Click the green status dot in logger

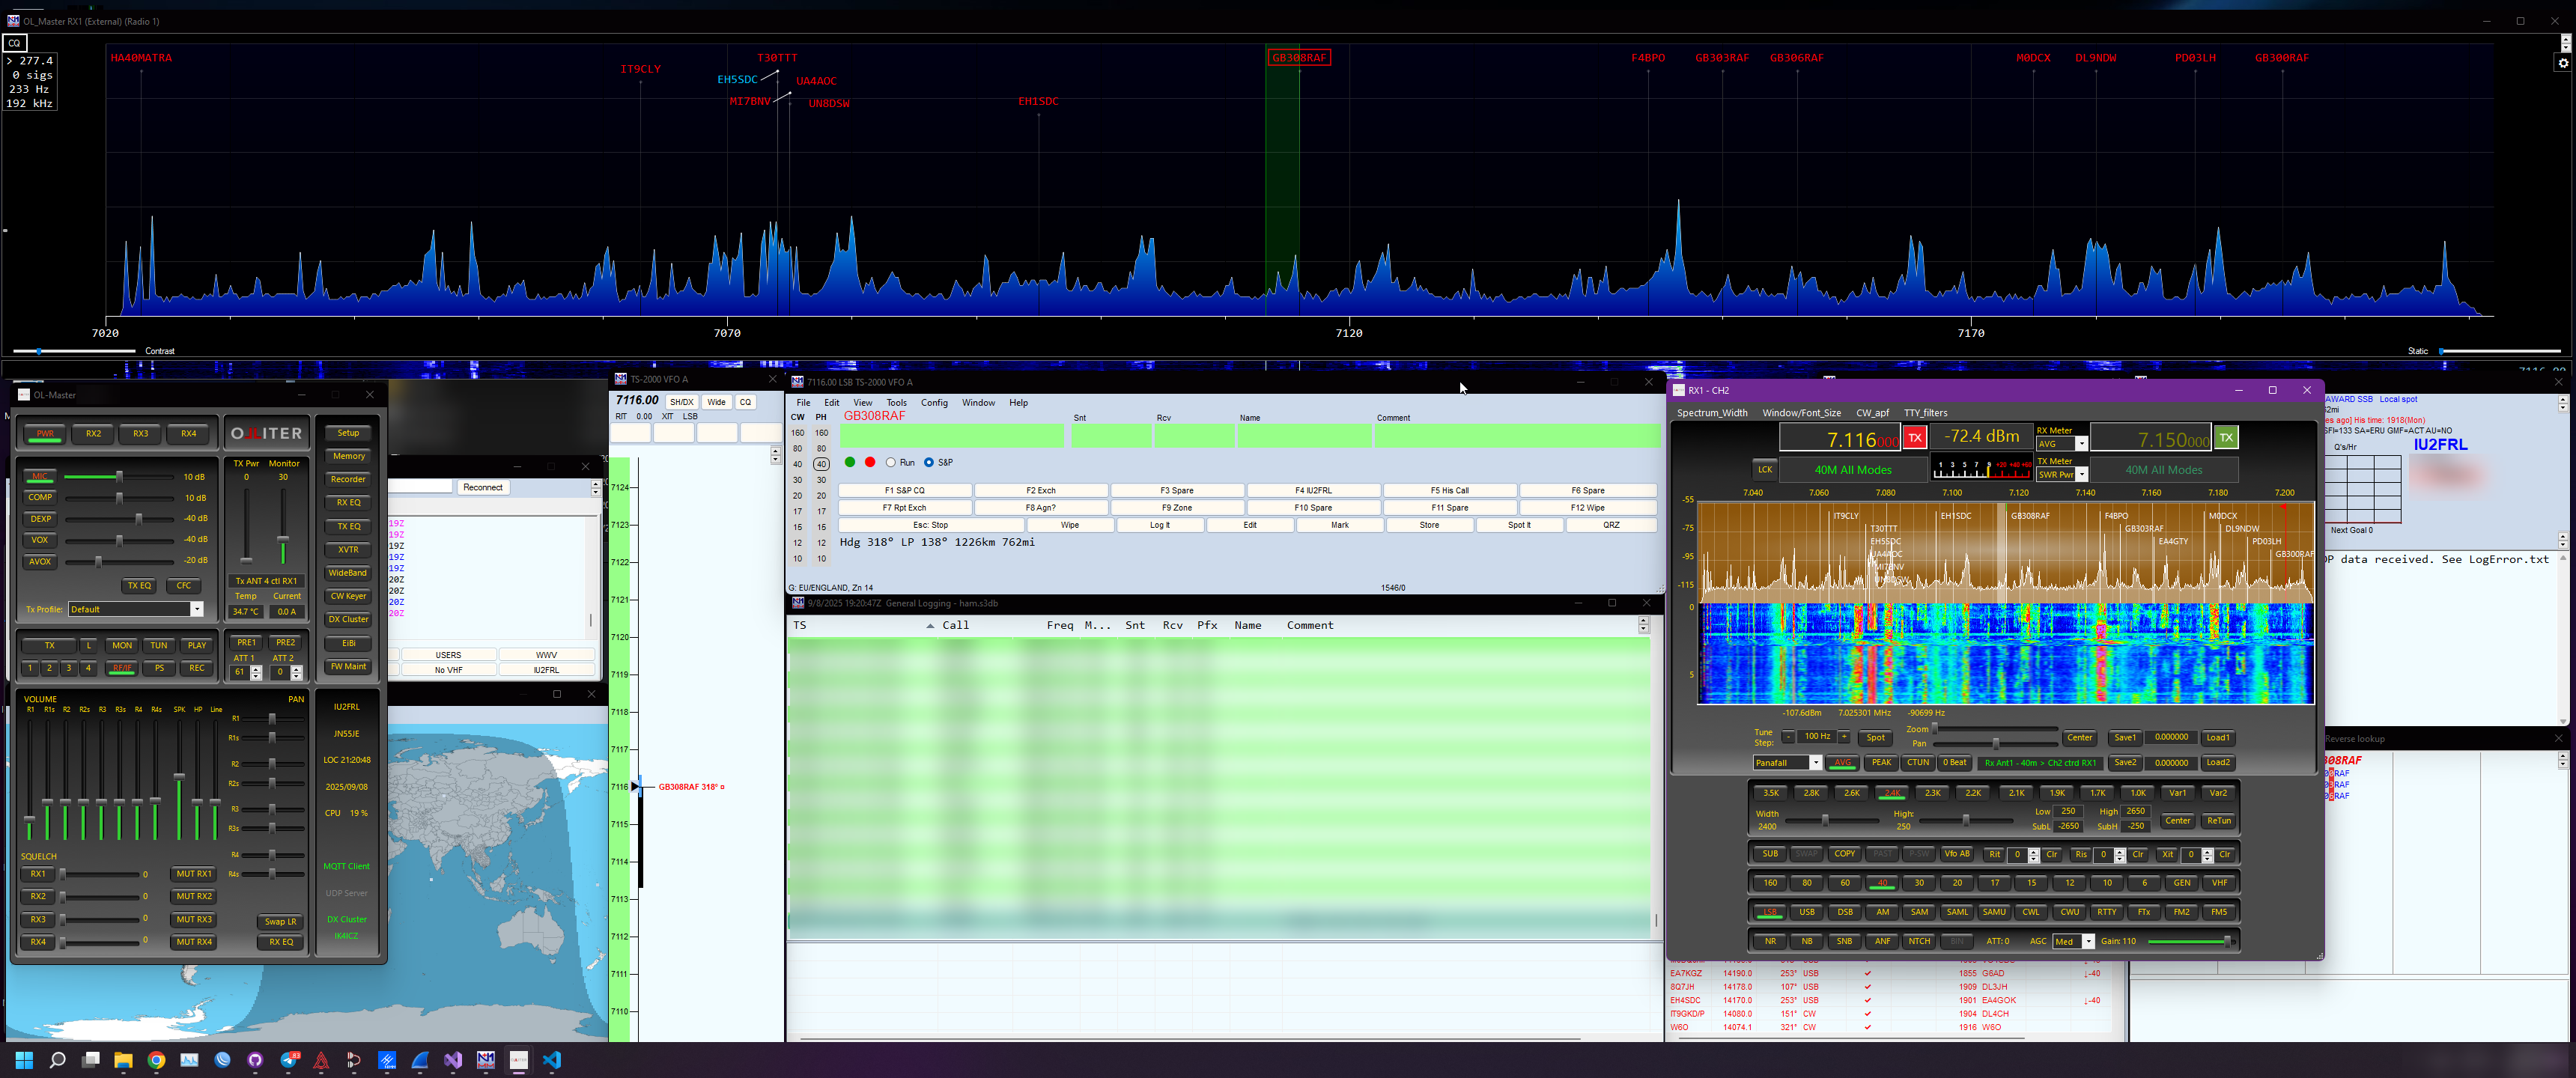click(x=850, y=462)
